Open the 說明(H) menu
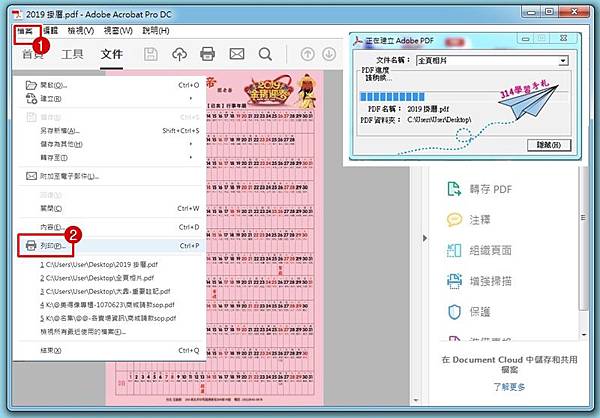Viewport: 600px width, 418px height. pos(156,31)
